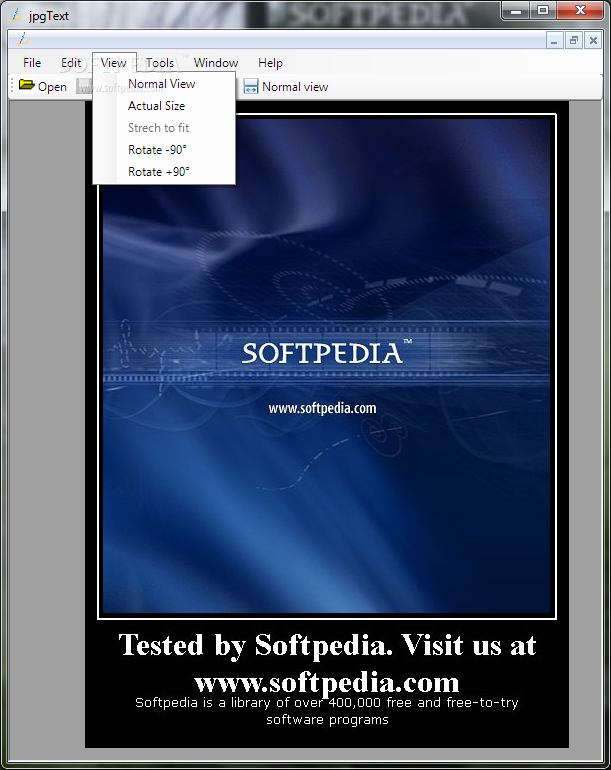Open the Help menu
The height and width of the screenshot is (770, 611).
coord(270,63)
